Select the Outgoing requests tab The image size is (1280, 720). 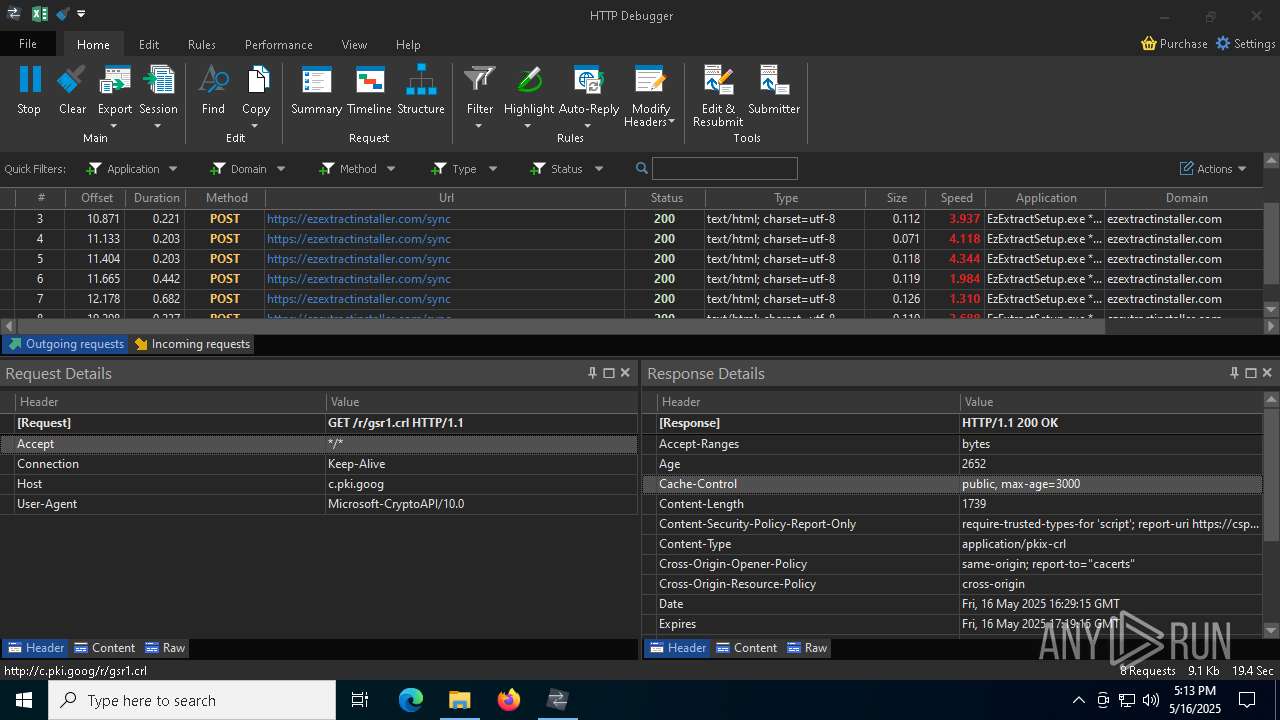coord(66,344)
